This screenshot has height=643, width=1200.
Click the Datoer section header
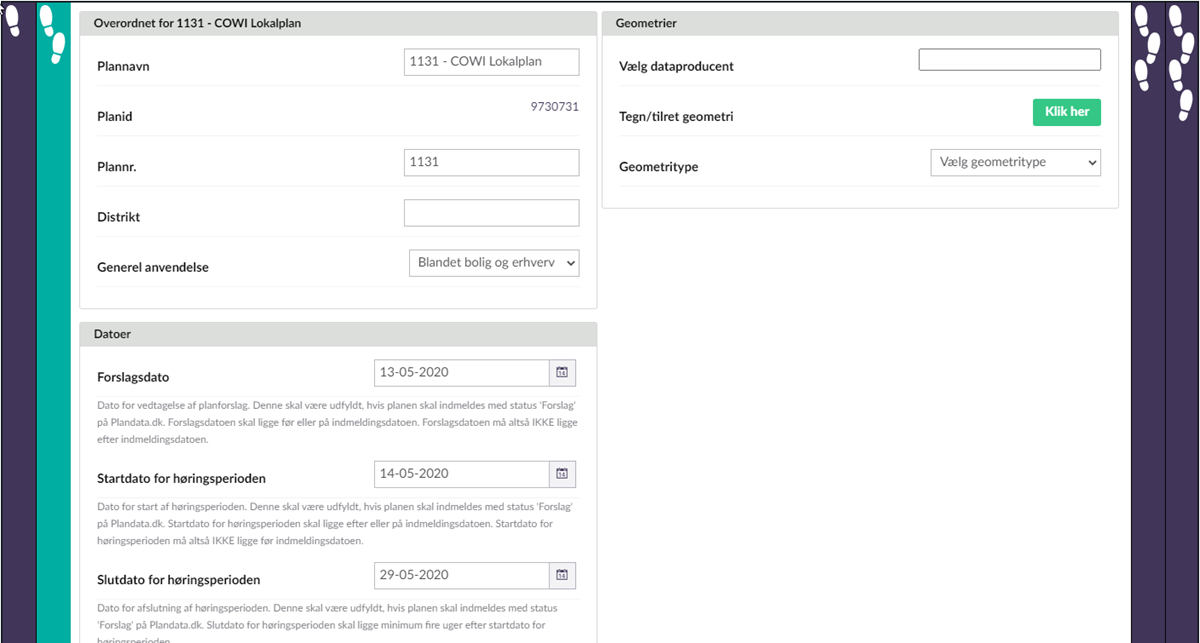(338, 334)
